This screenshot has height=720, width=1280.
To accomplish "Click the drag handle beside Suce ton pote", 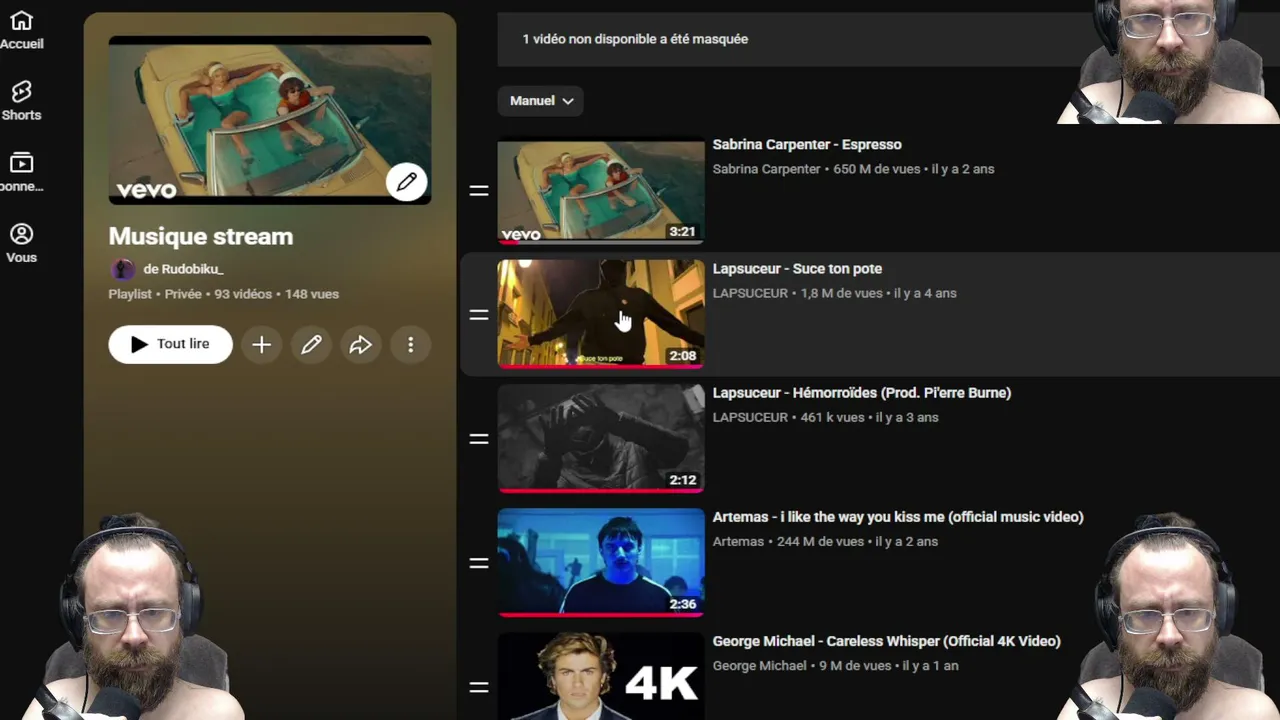I will pos(479,314).
